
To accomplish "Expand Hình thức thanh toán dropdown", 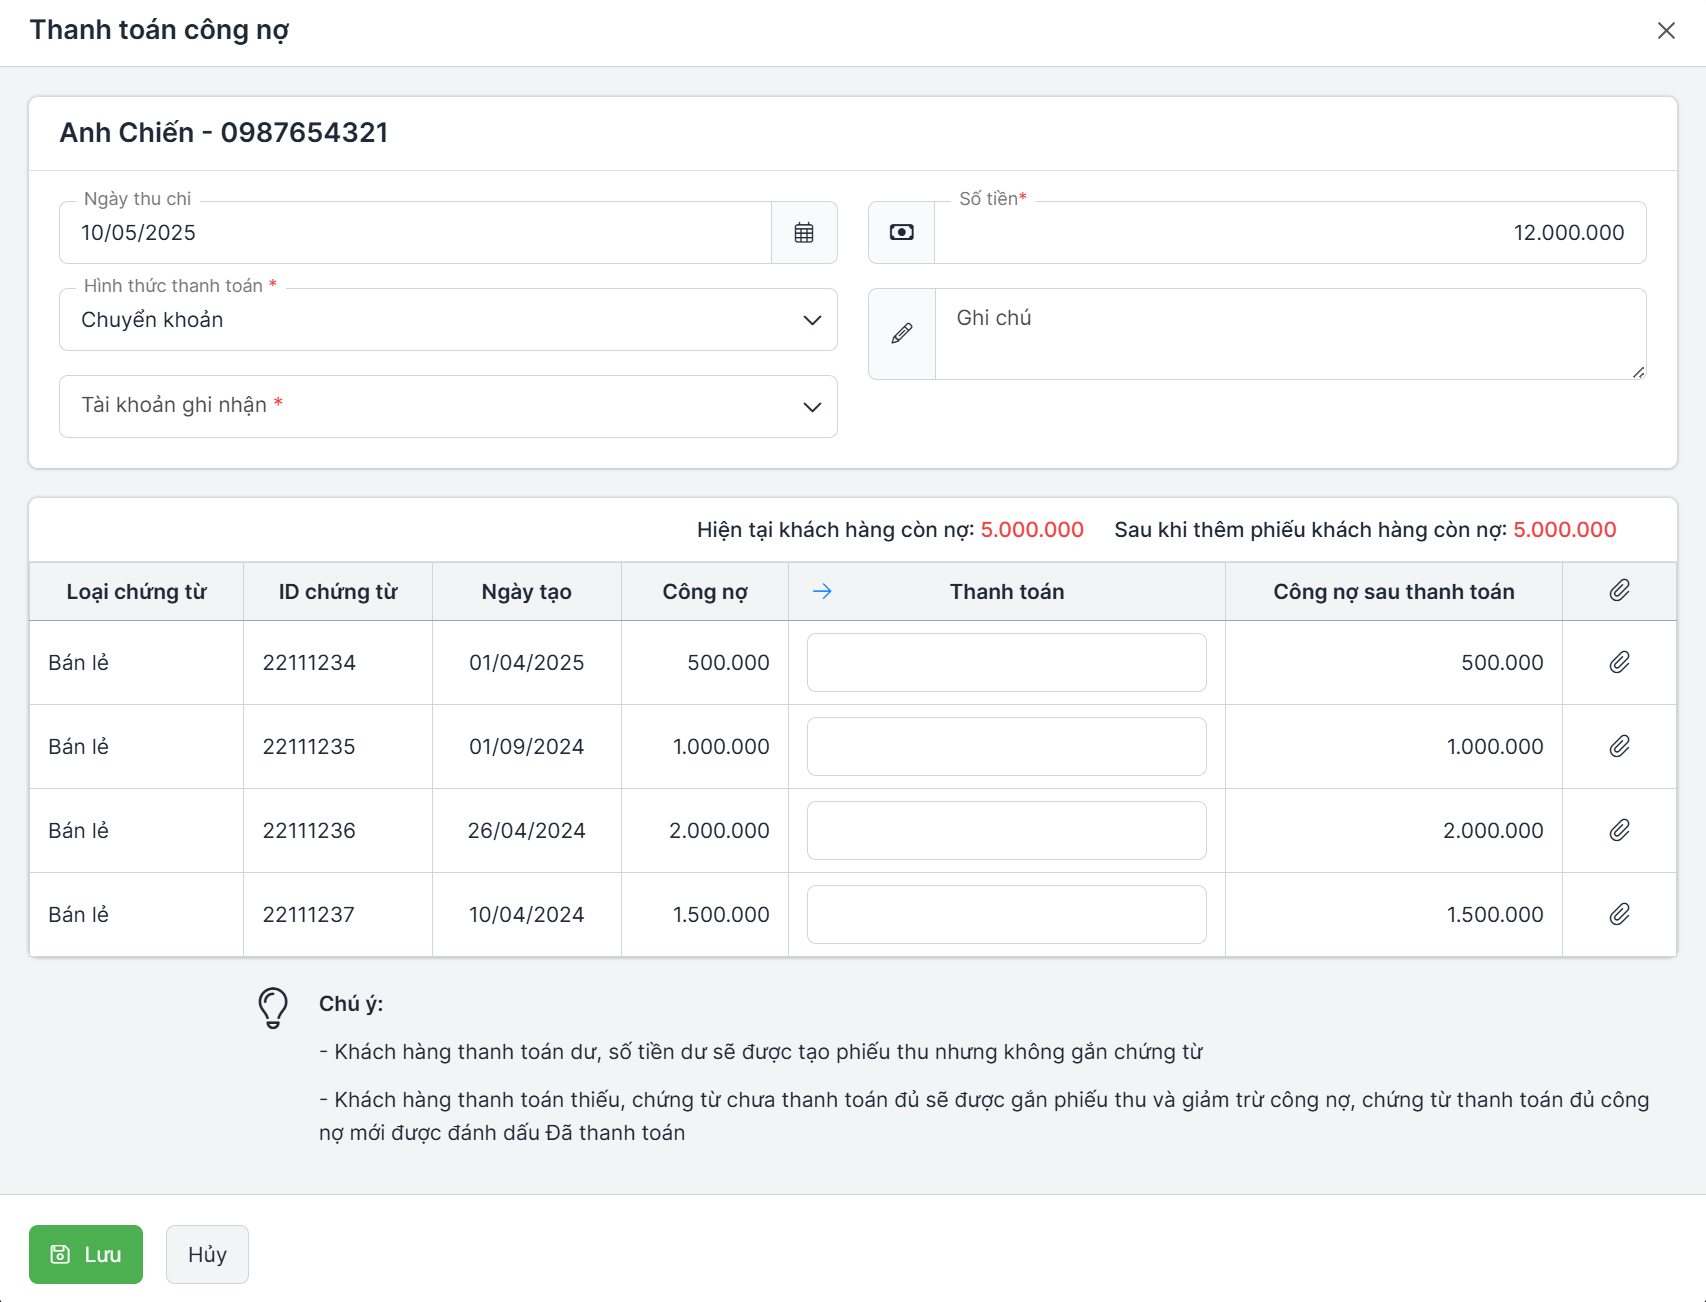I will tap(448, 320).
